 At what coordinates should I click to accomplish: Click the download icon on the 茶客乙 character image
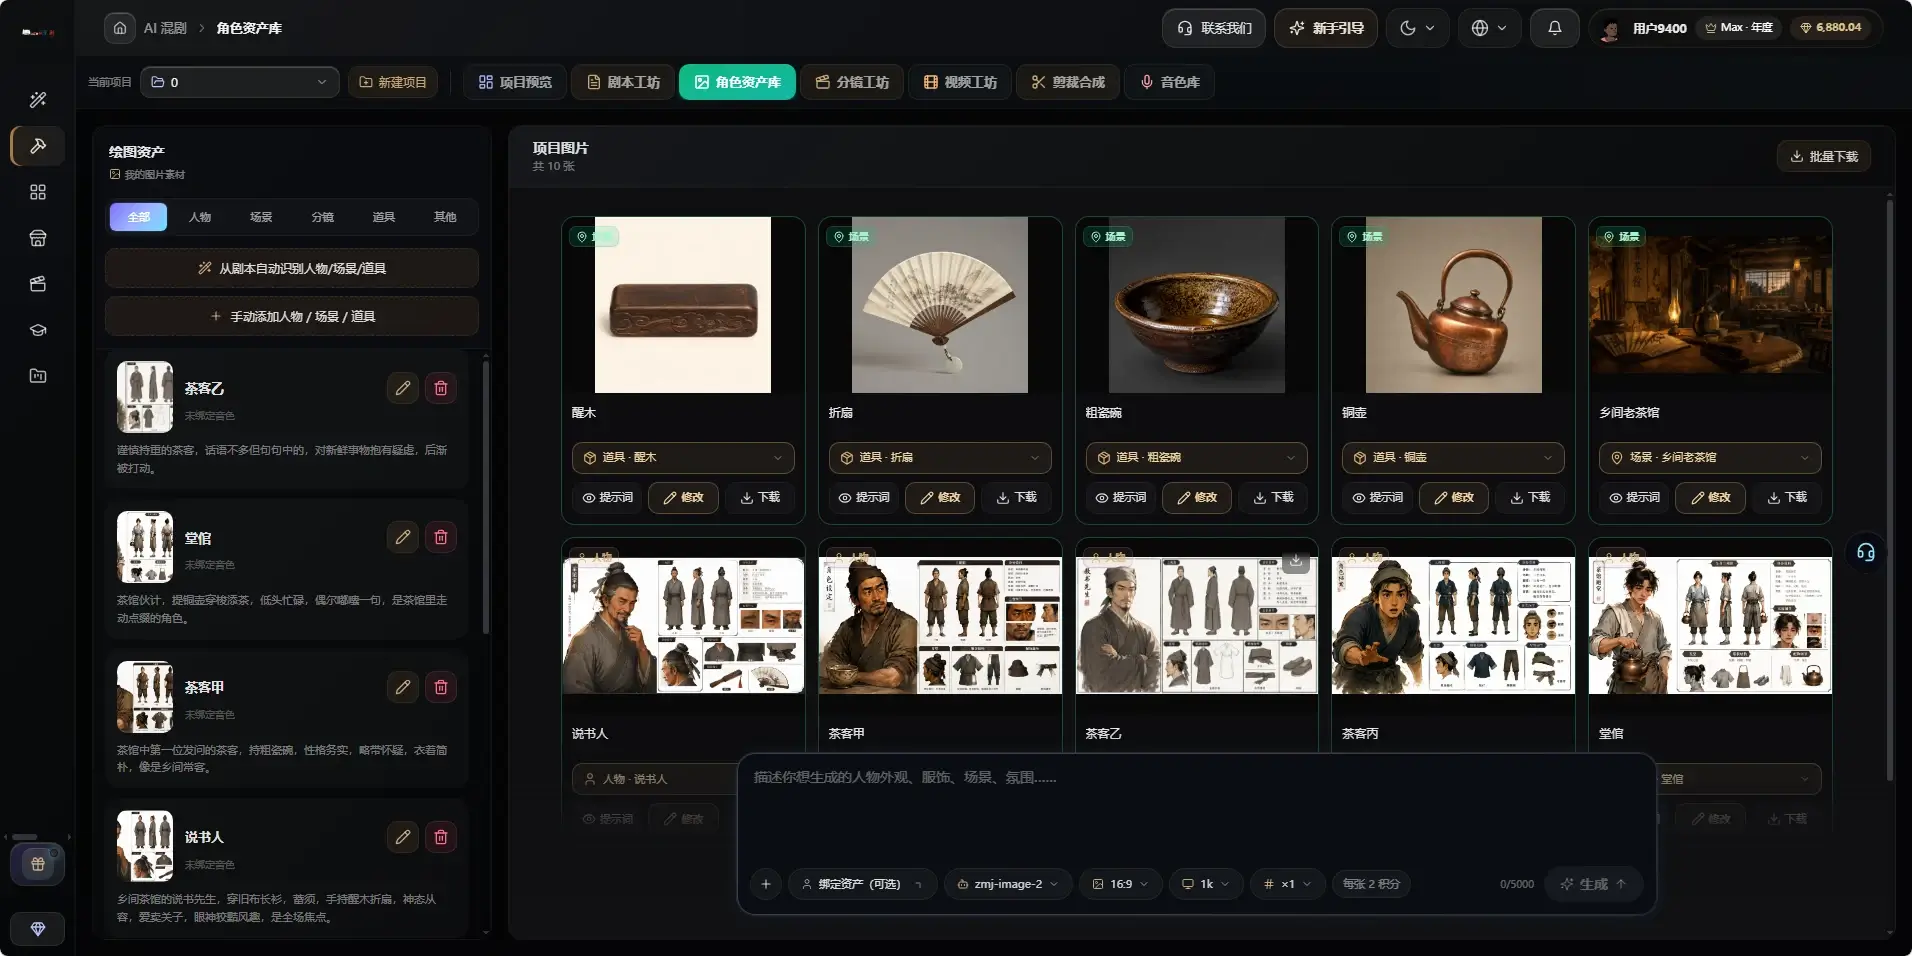[1296, 561]
